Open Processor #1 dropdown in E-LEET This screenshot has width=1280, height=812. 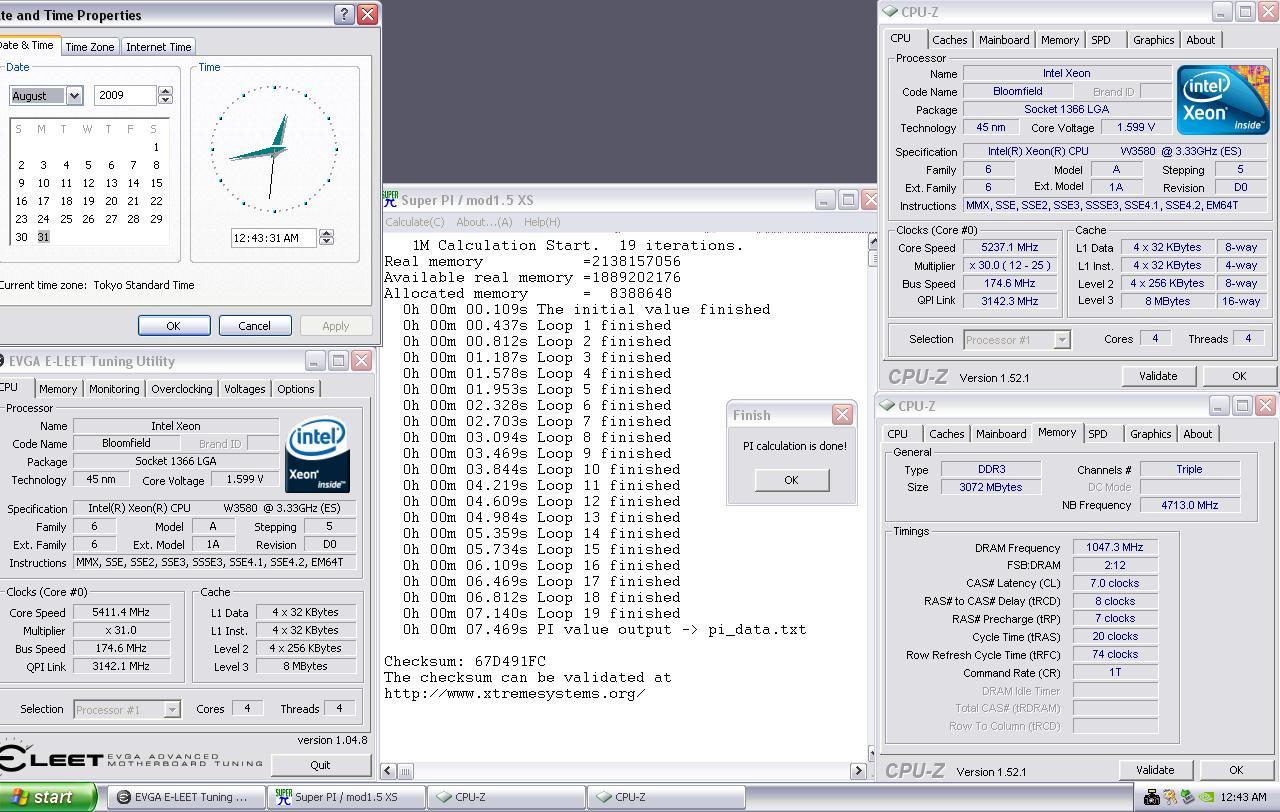click(172, 709)
